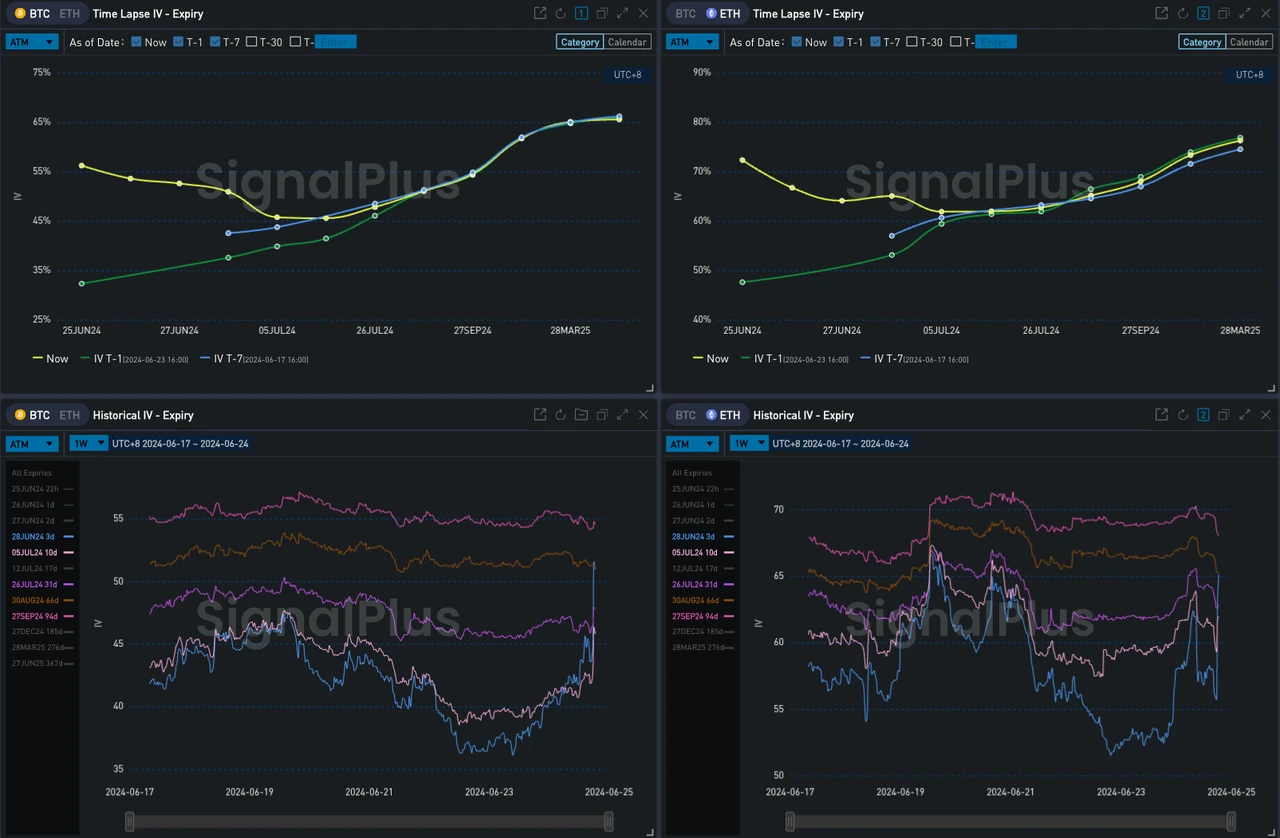Duplicate the ETH Time Lapse IV panel
The height and width of the screenshot is (838, 1280).
(1223, 14)
